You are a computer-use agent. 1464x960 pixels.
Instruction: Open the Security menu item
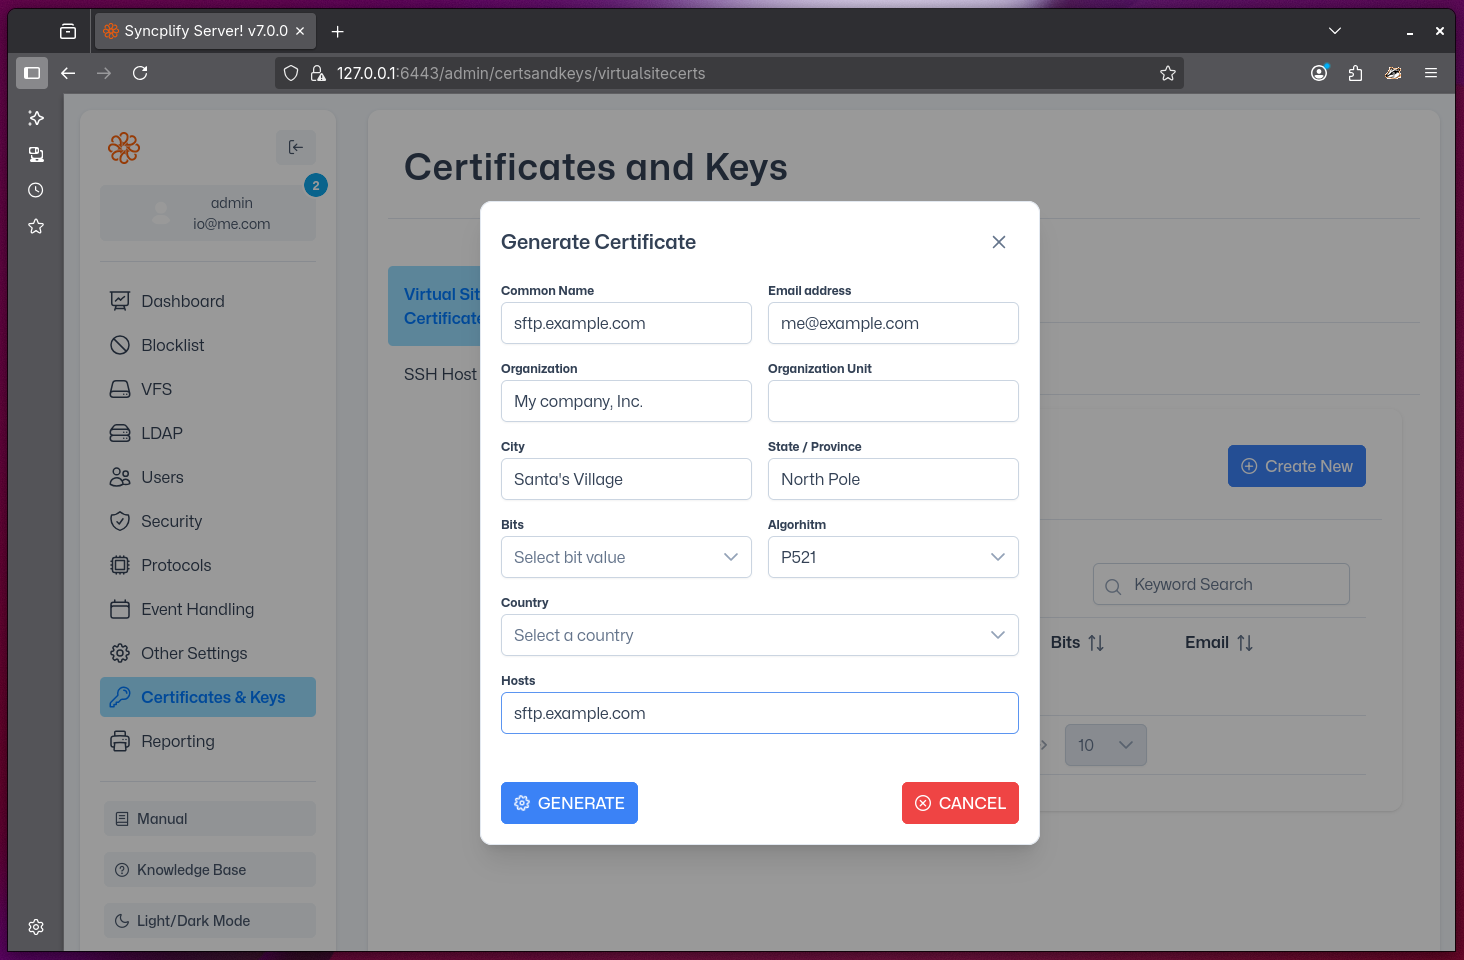coord(171,521)
